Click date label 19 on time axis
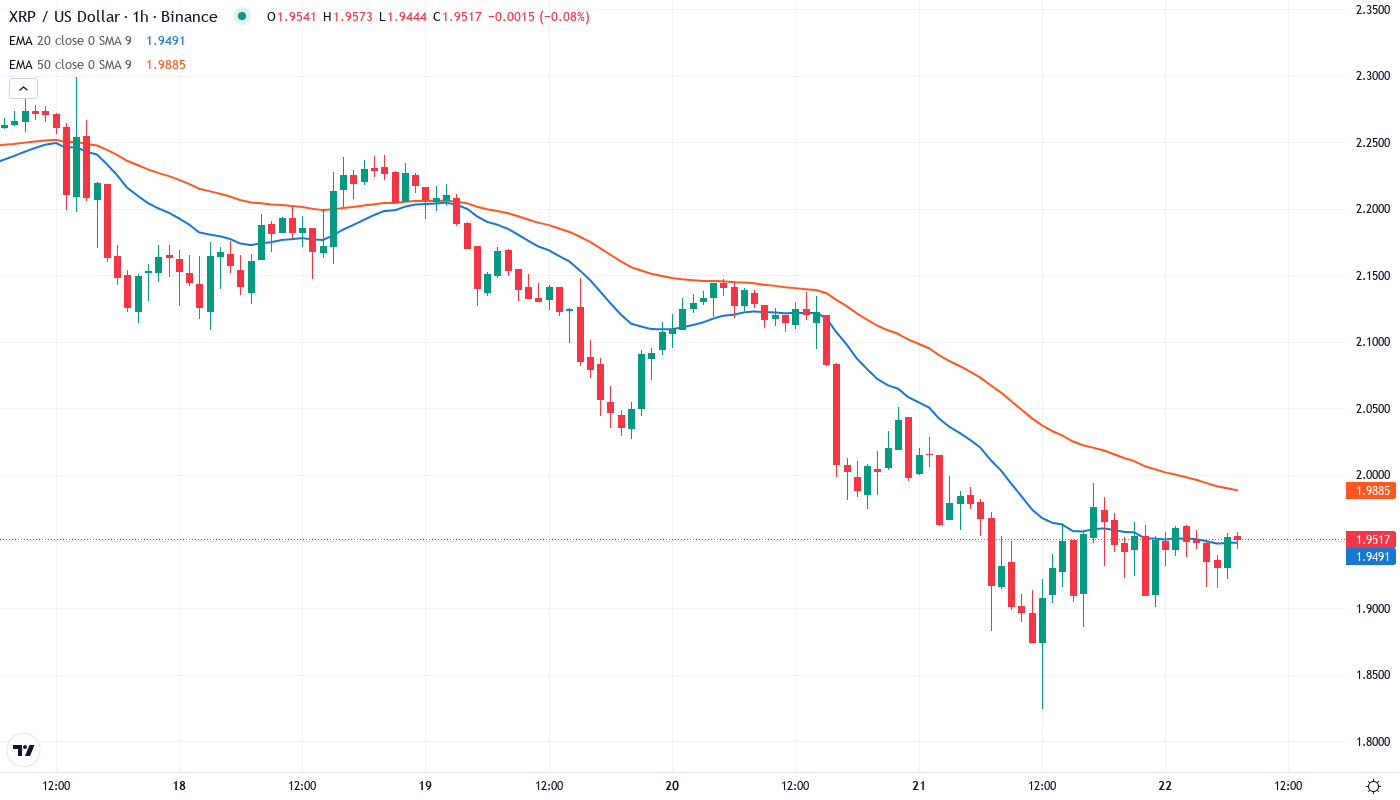The image size is (1400, 800). click(x=425, y=786)
